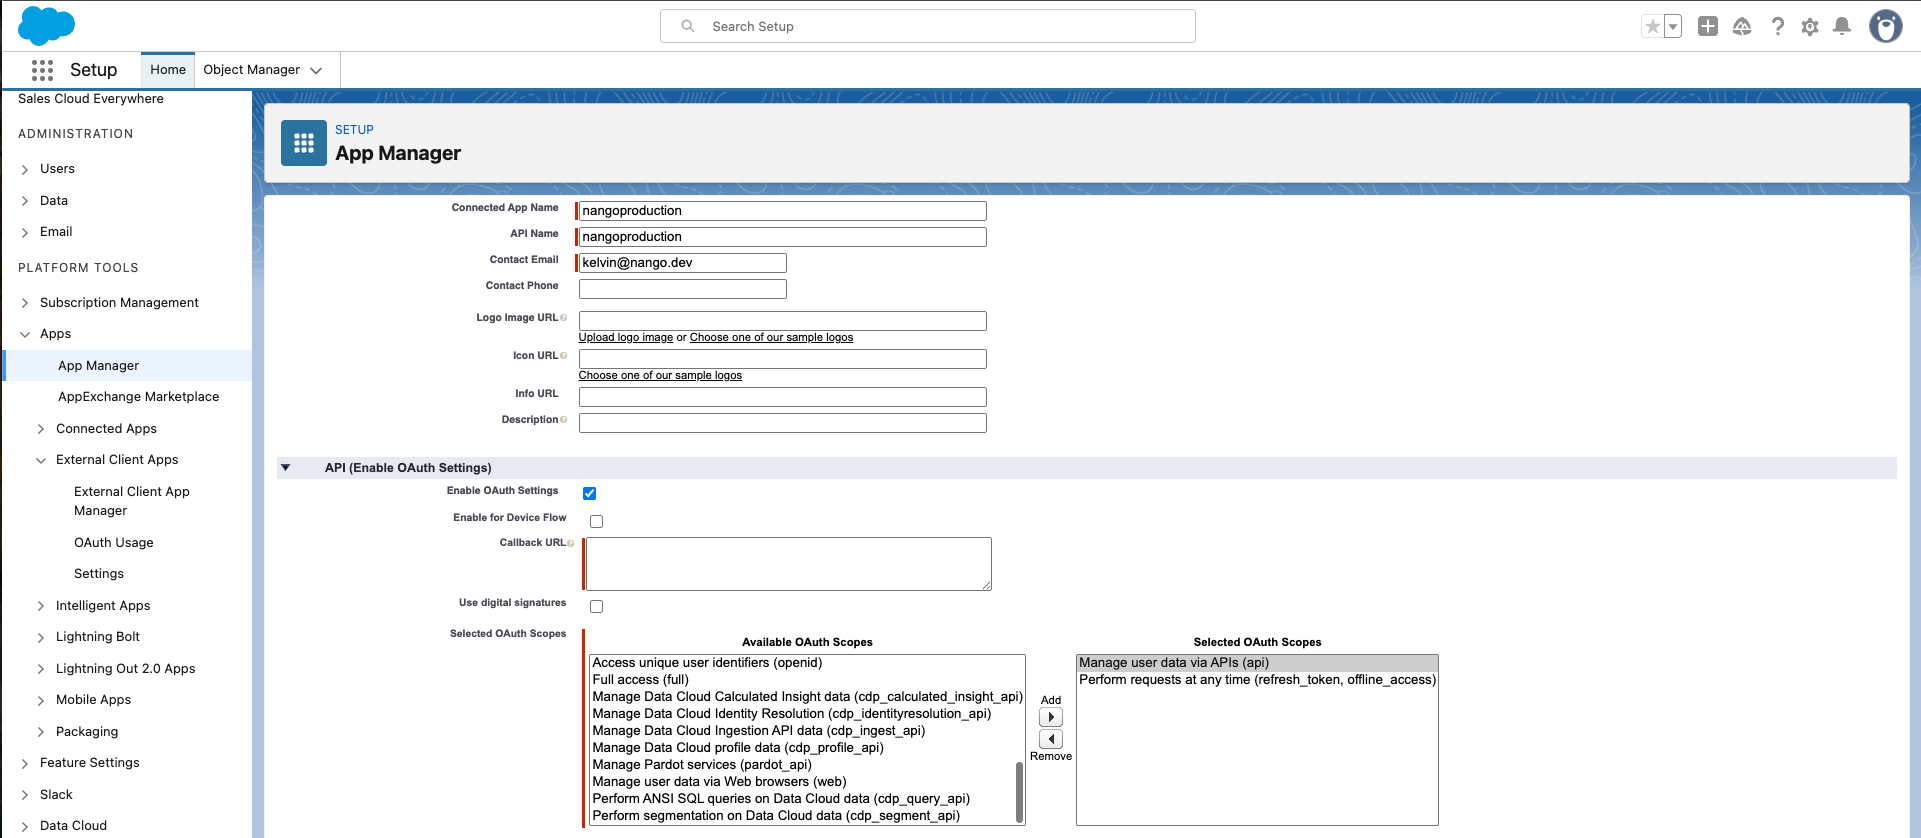The width and height of the screenshot is (1921, 838).
Task: Click the Global Actions plus icon
Action: tap(1708, 27)
